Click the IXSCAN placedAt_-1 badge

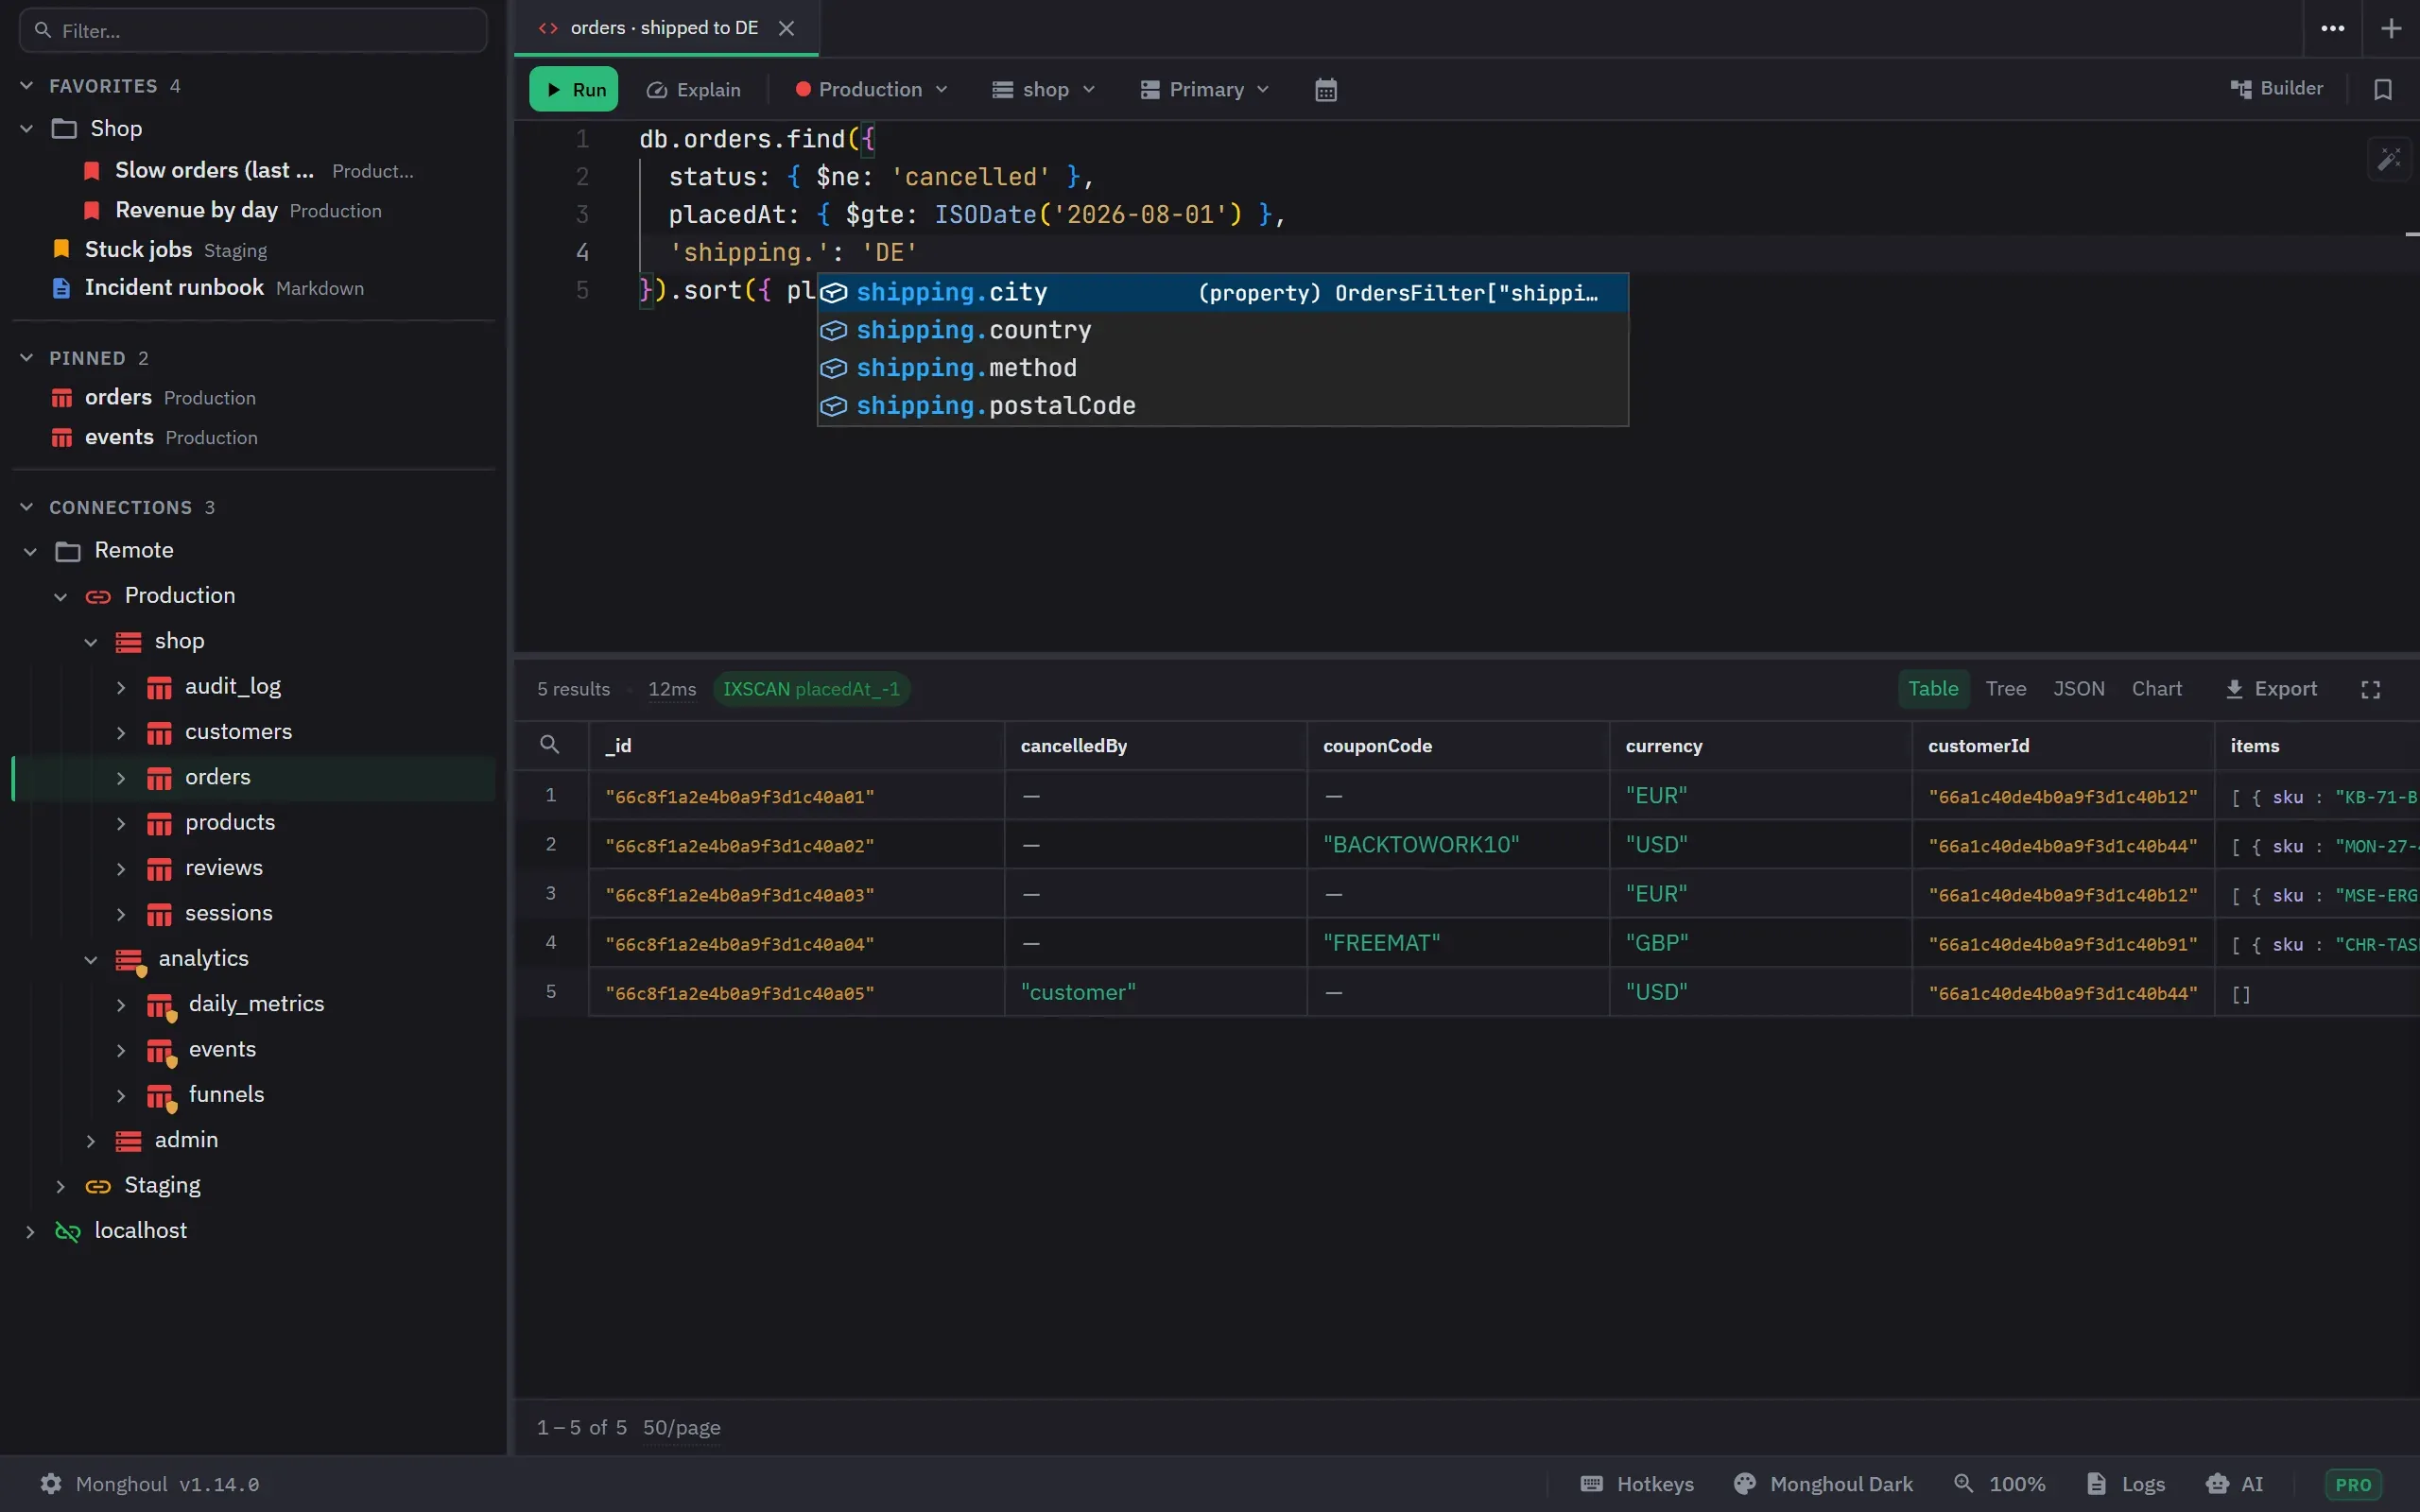(x=811, y=689)
